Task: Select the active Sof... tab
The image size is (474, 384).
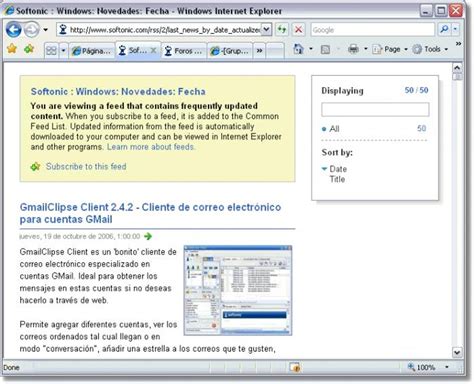Action: pos(132,51)
